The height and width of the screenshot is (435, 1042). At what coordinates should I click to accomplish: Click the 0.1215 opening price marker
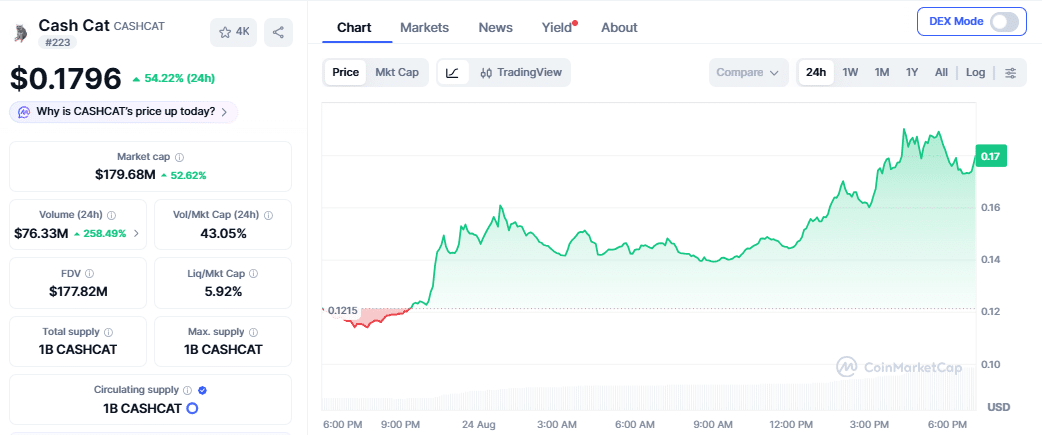coord(344,310)
